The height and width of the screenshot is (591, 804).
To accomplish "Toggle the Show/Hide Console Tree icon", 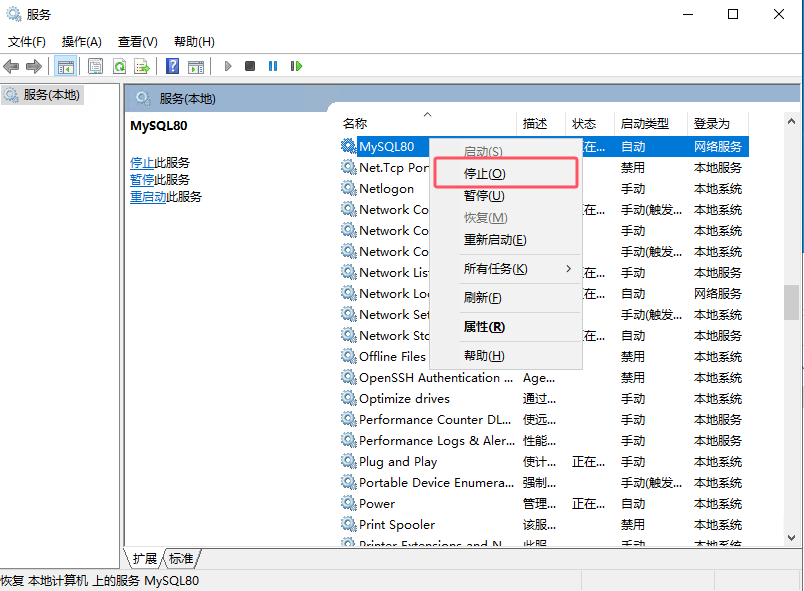I will coord(65,66).
